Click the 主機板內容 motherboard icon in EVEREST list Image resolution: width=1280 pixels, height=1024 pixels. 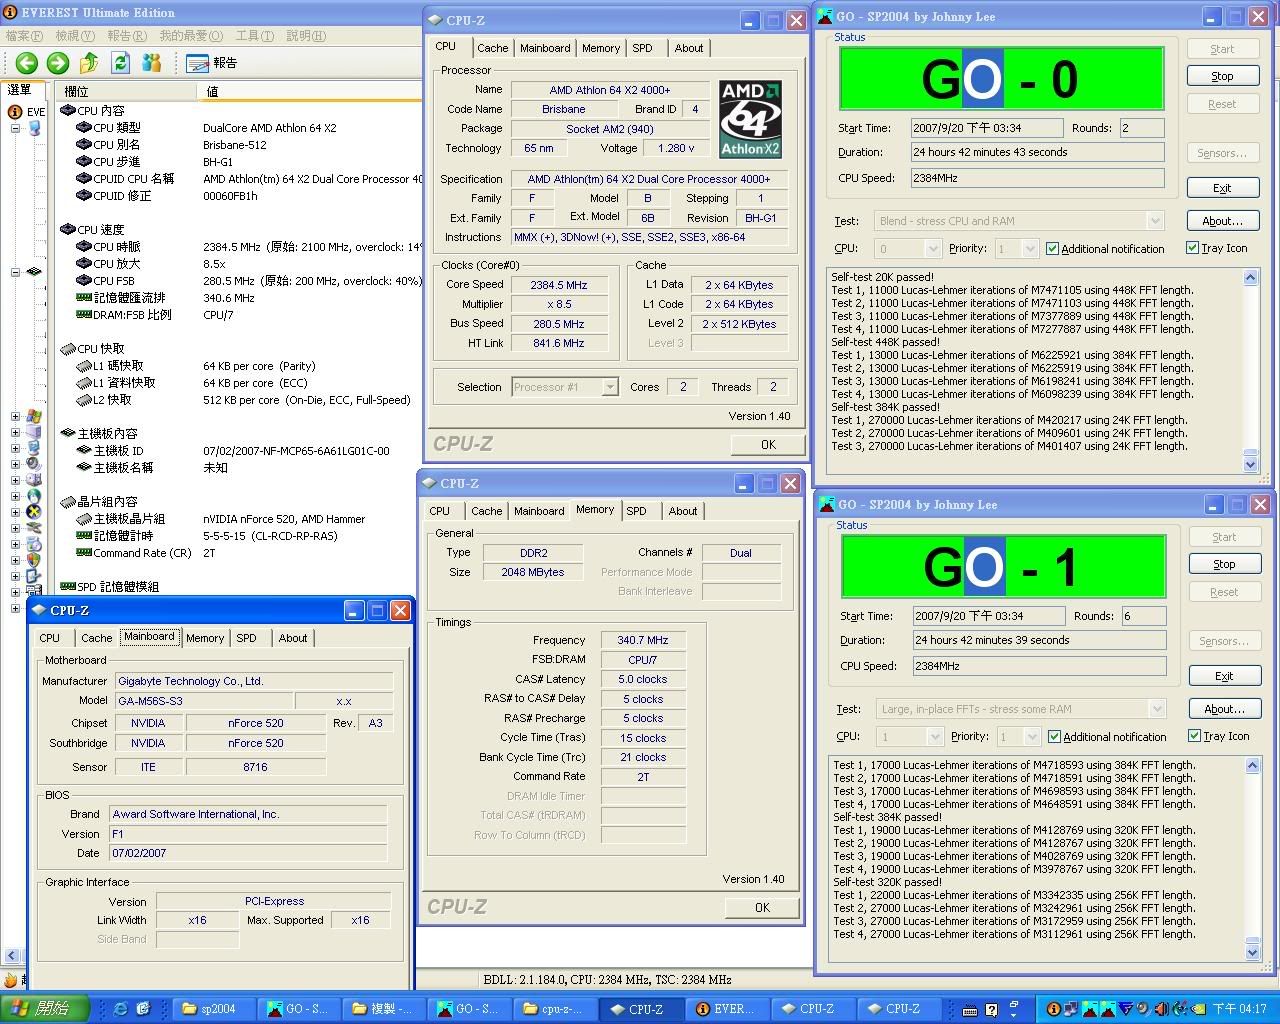click(68, 433)
